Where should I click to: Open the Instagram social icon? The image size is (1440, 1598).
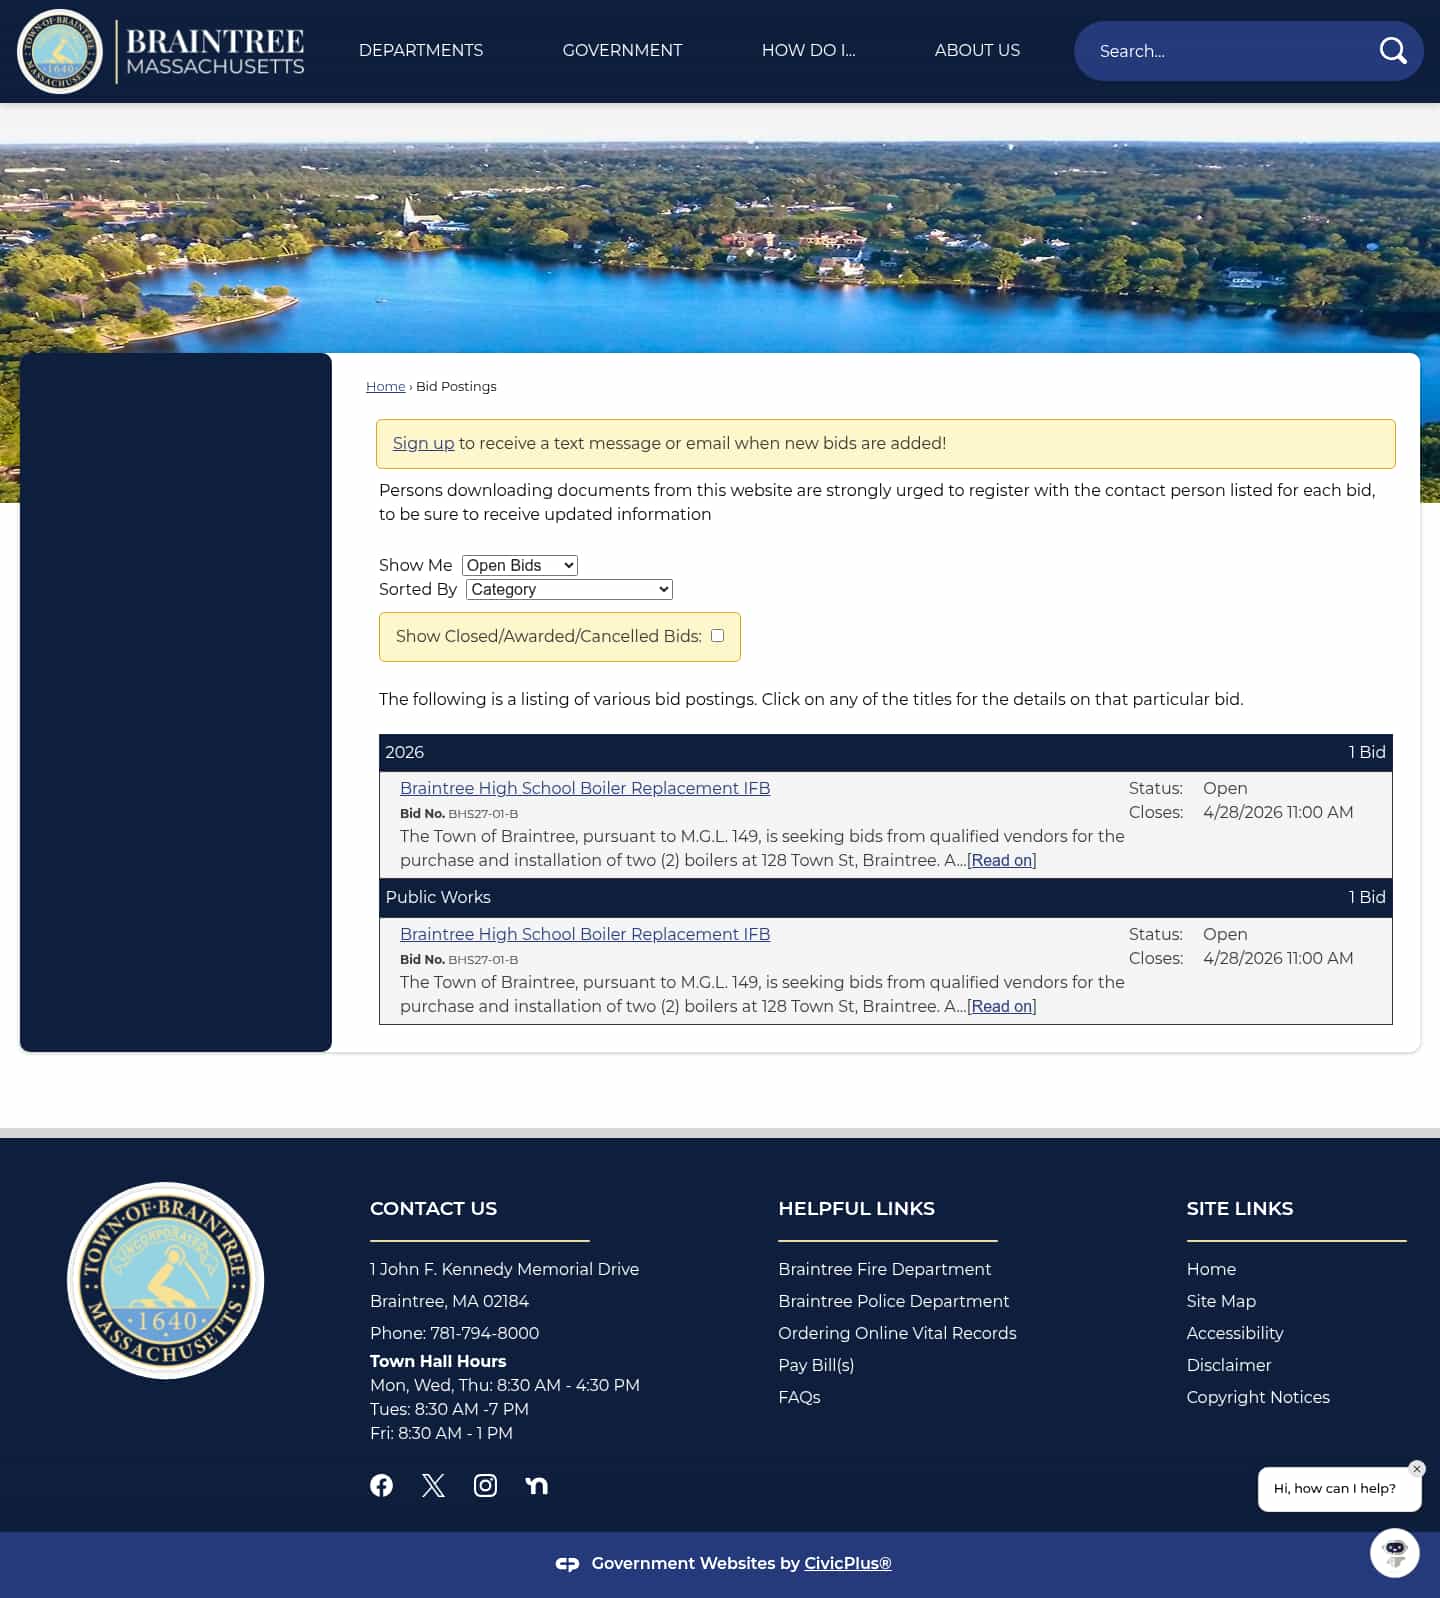[x=485, y=1485]
